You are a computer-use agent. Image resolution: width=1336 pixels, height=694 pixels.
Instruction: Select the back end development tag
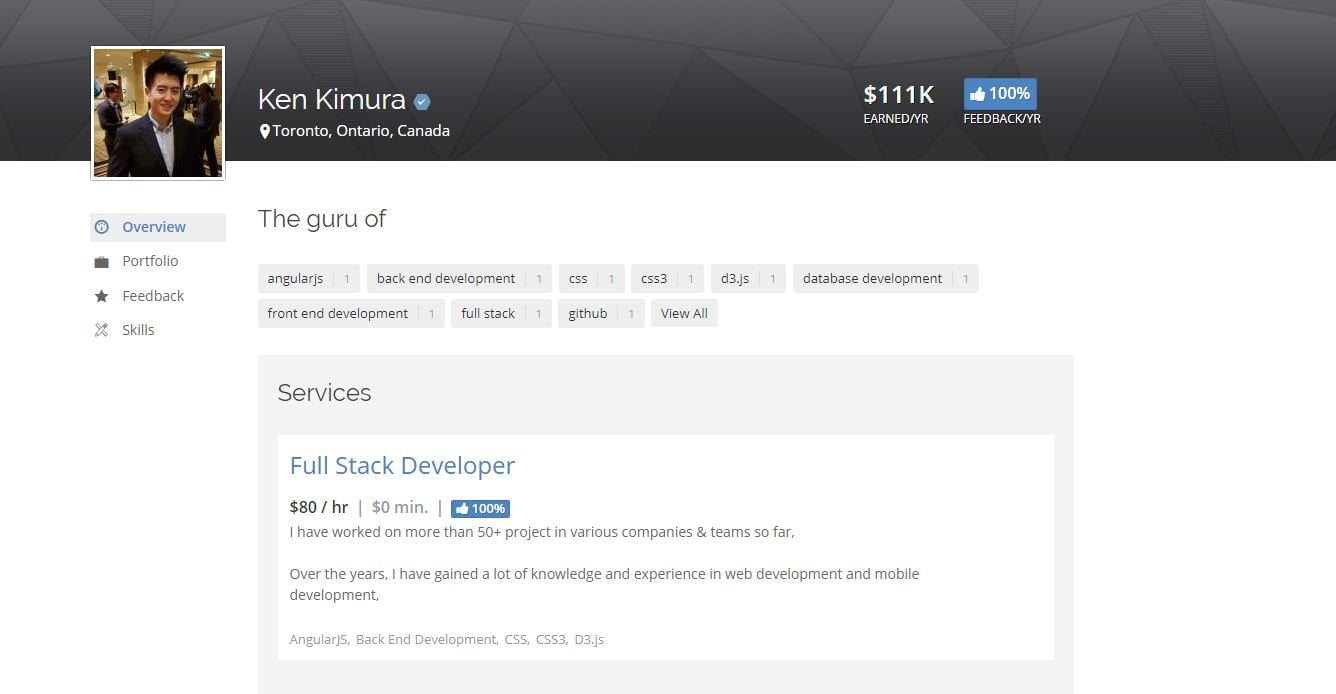(x=459, y=279)
